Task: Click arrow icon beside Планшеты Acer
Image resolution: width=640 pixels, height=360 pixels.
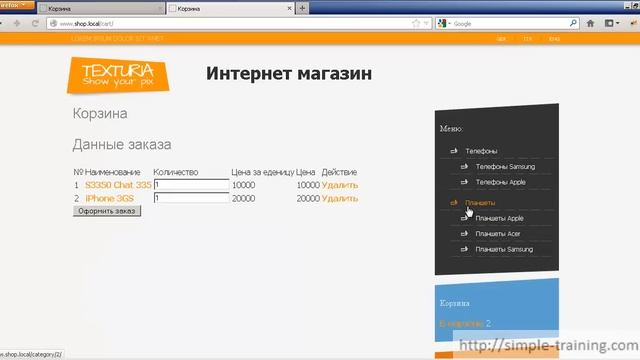Action: click(x=464, y=234)
